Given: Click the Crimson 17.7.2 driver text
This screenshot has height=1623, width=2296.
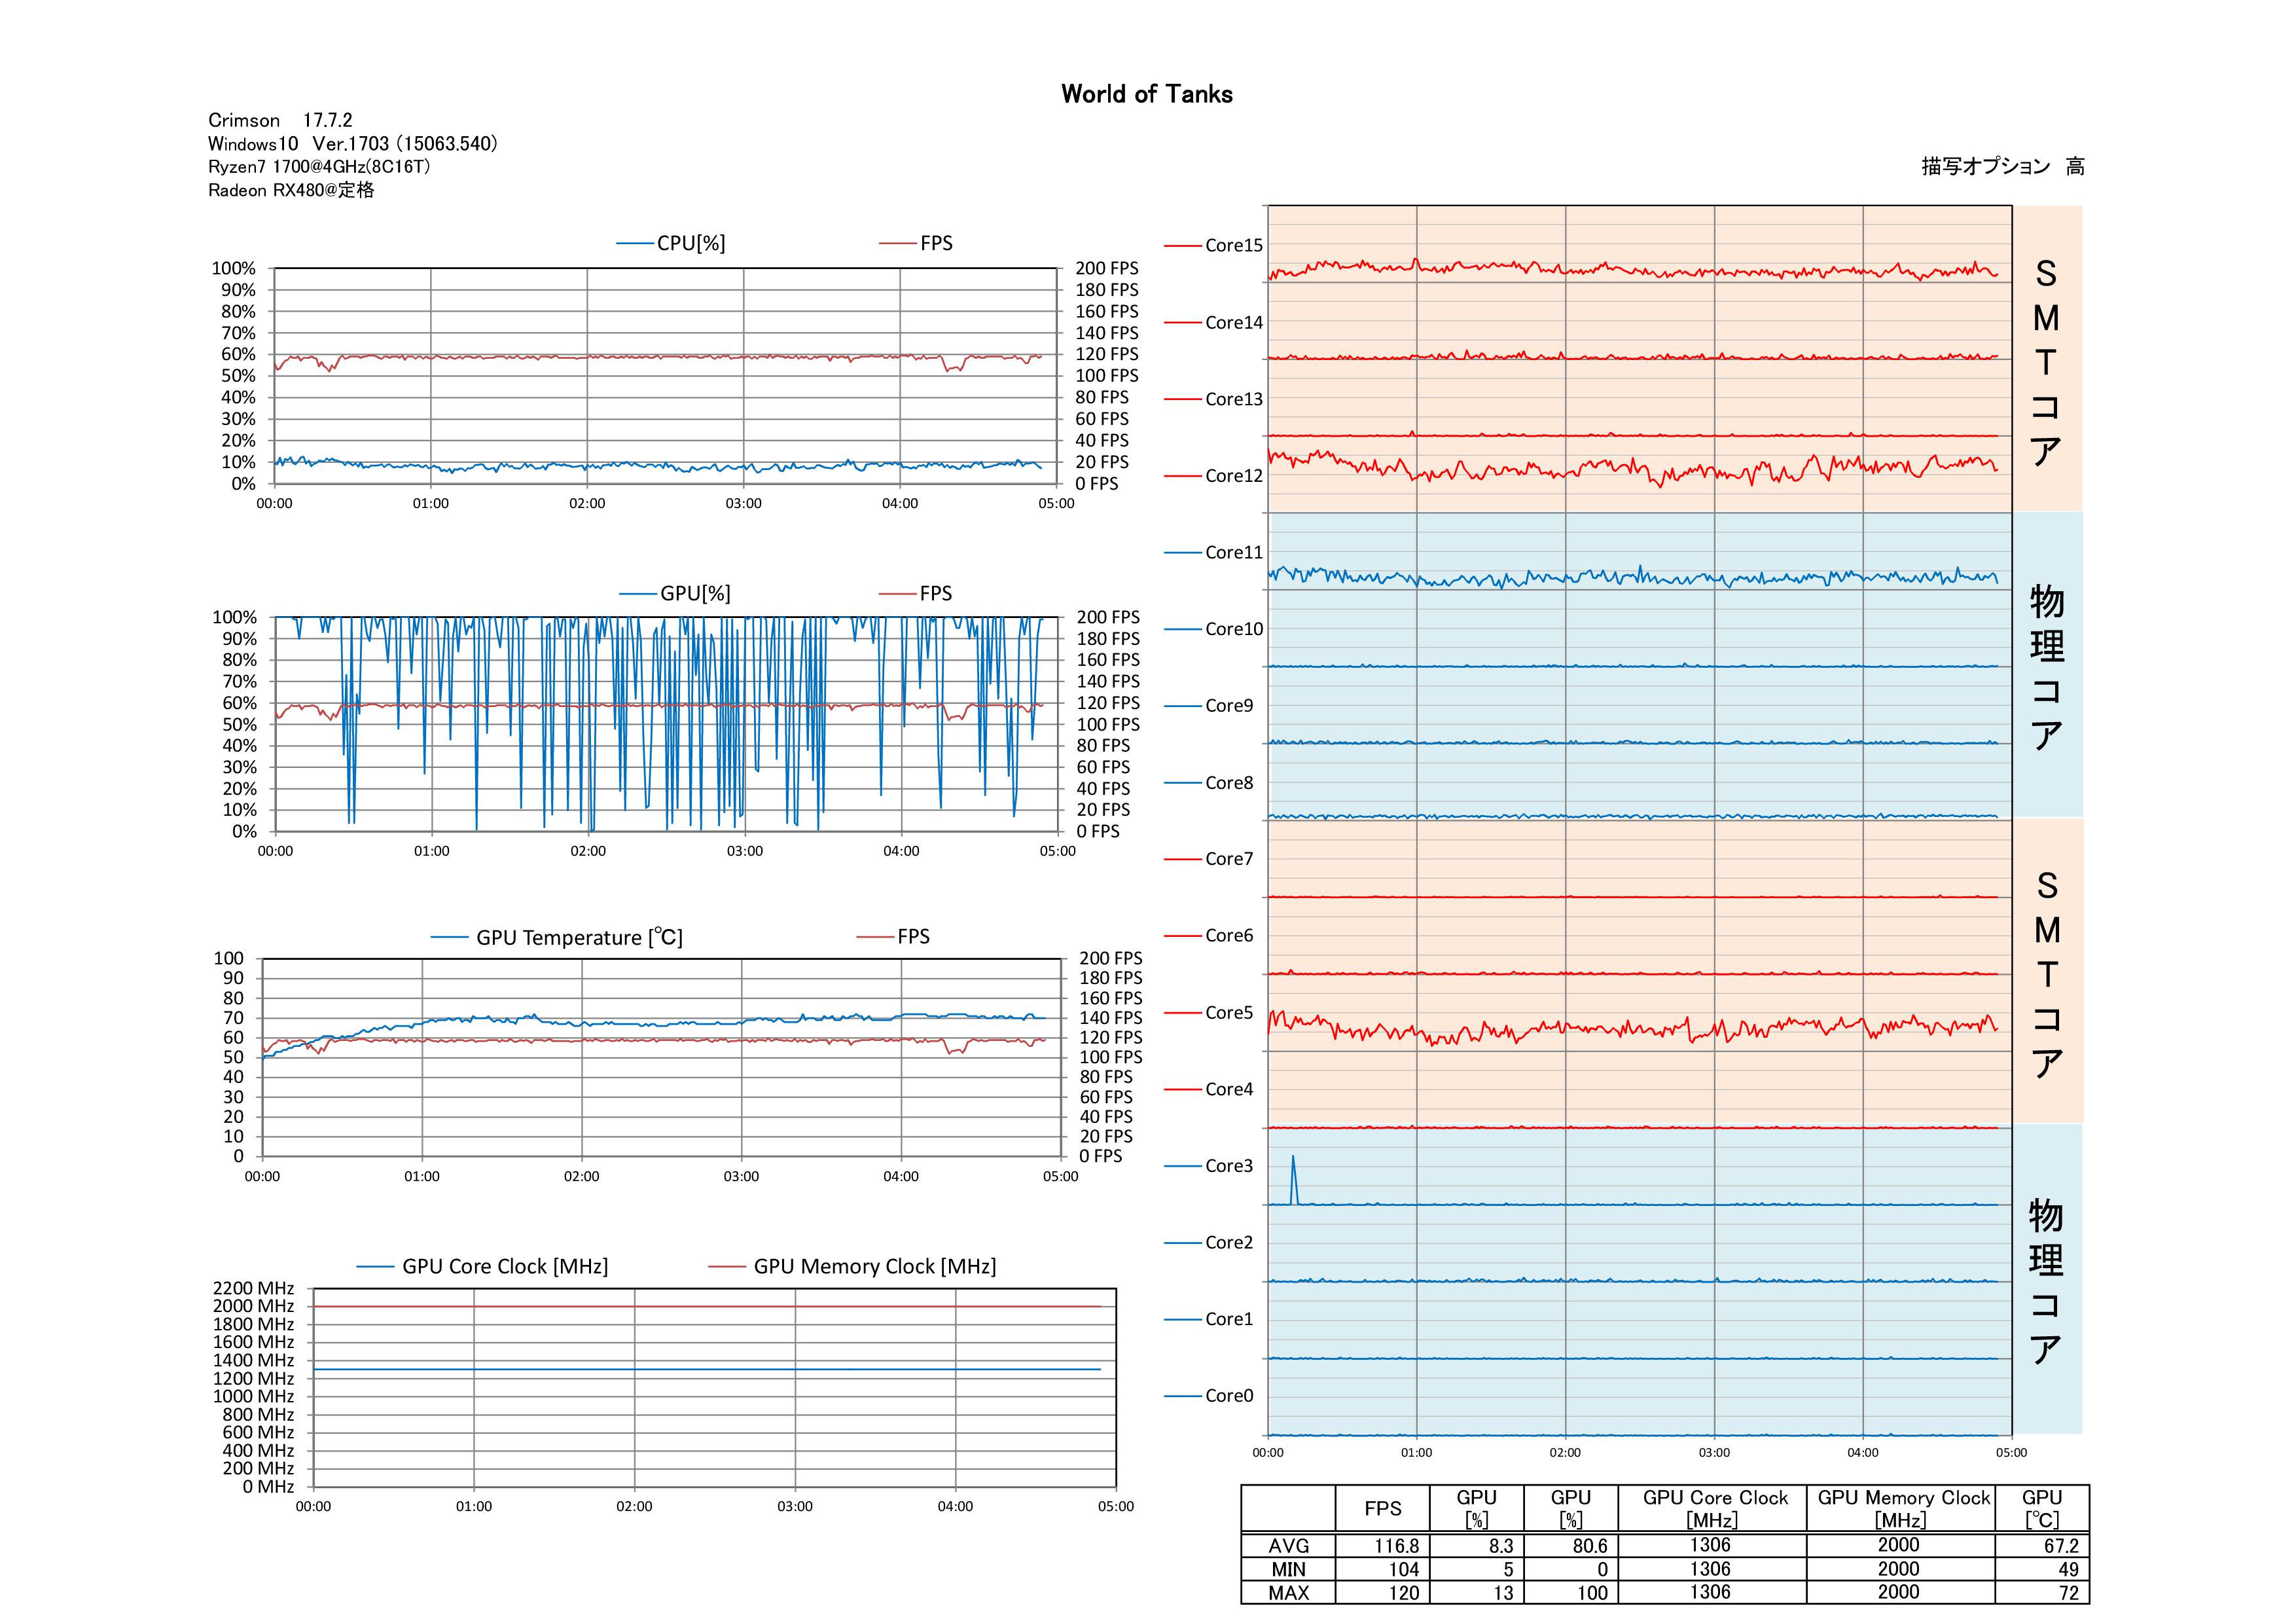Looking at the screenshot, I should pos(280,120).
